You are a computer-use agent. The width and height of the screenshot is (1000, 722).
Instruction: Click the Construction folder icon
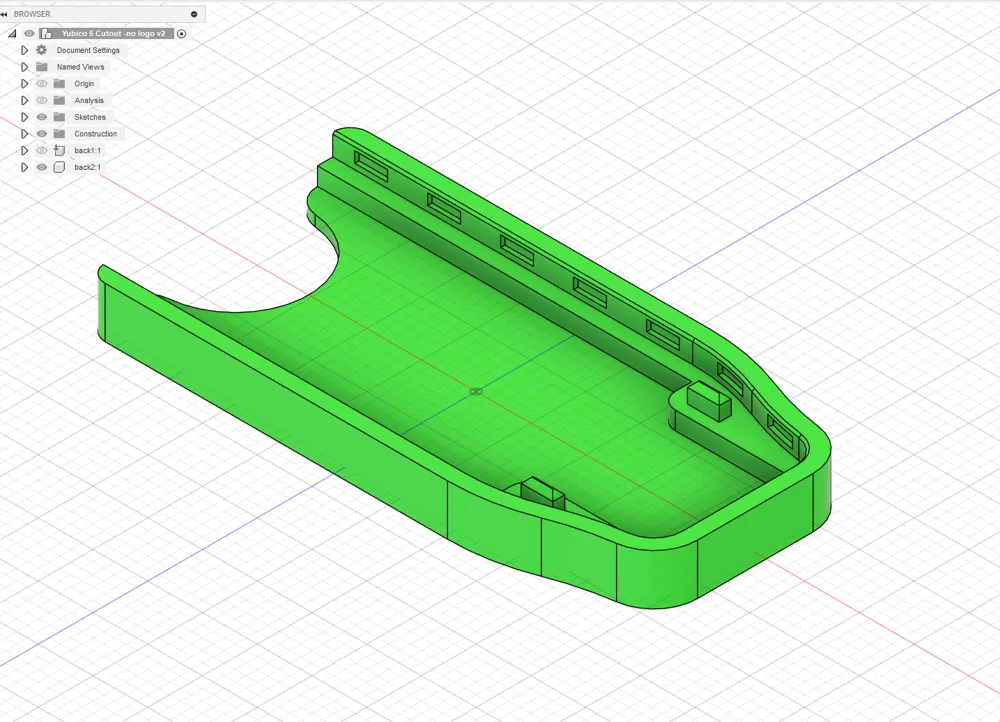tap(59, 133)
